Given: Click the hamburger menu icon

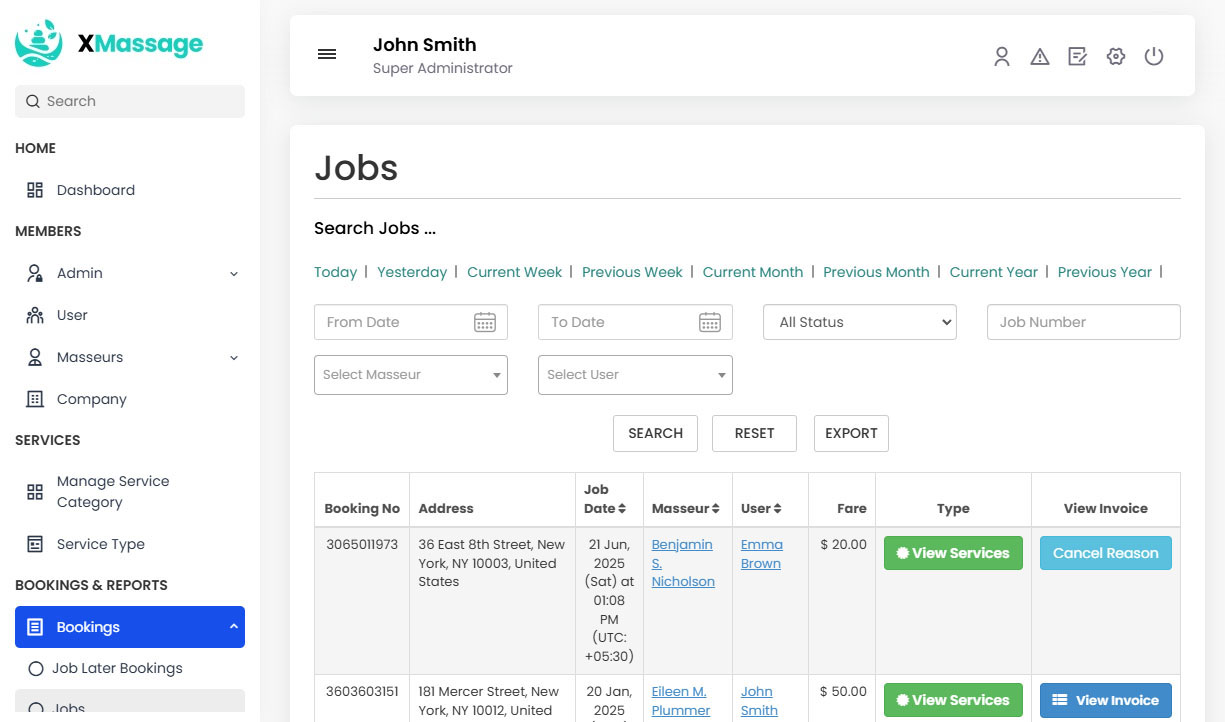Looking at the screenshot, I should coord(327,55).
